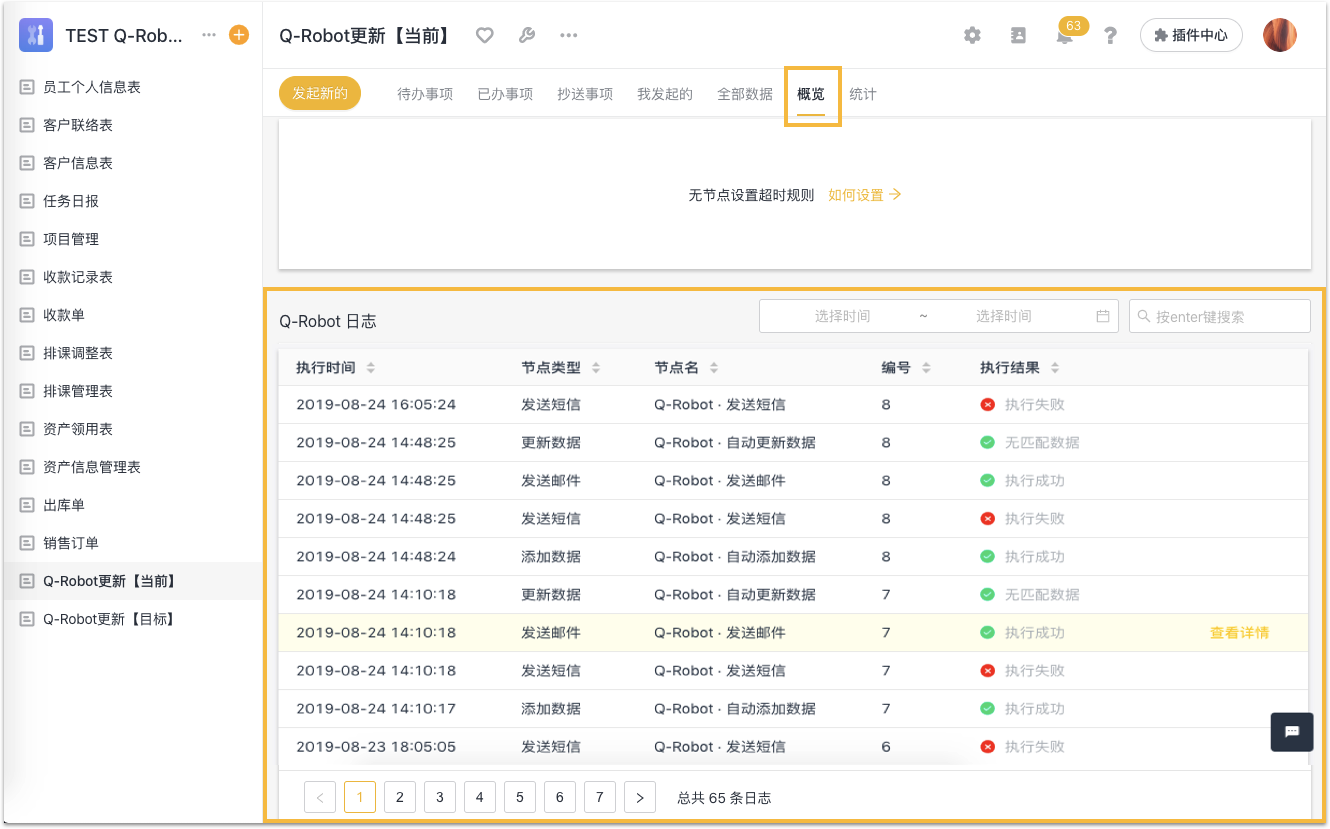Open the contacts card icon
This screenshot has height=829, width=1330.
coord(1018,35)
